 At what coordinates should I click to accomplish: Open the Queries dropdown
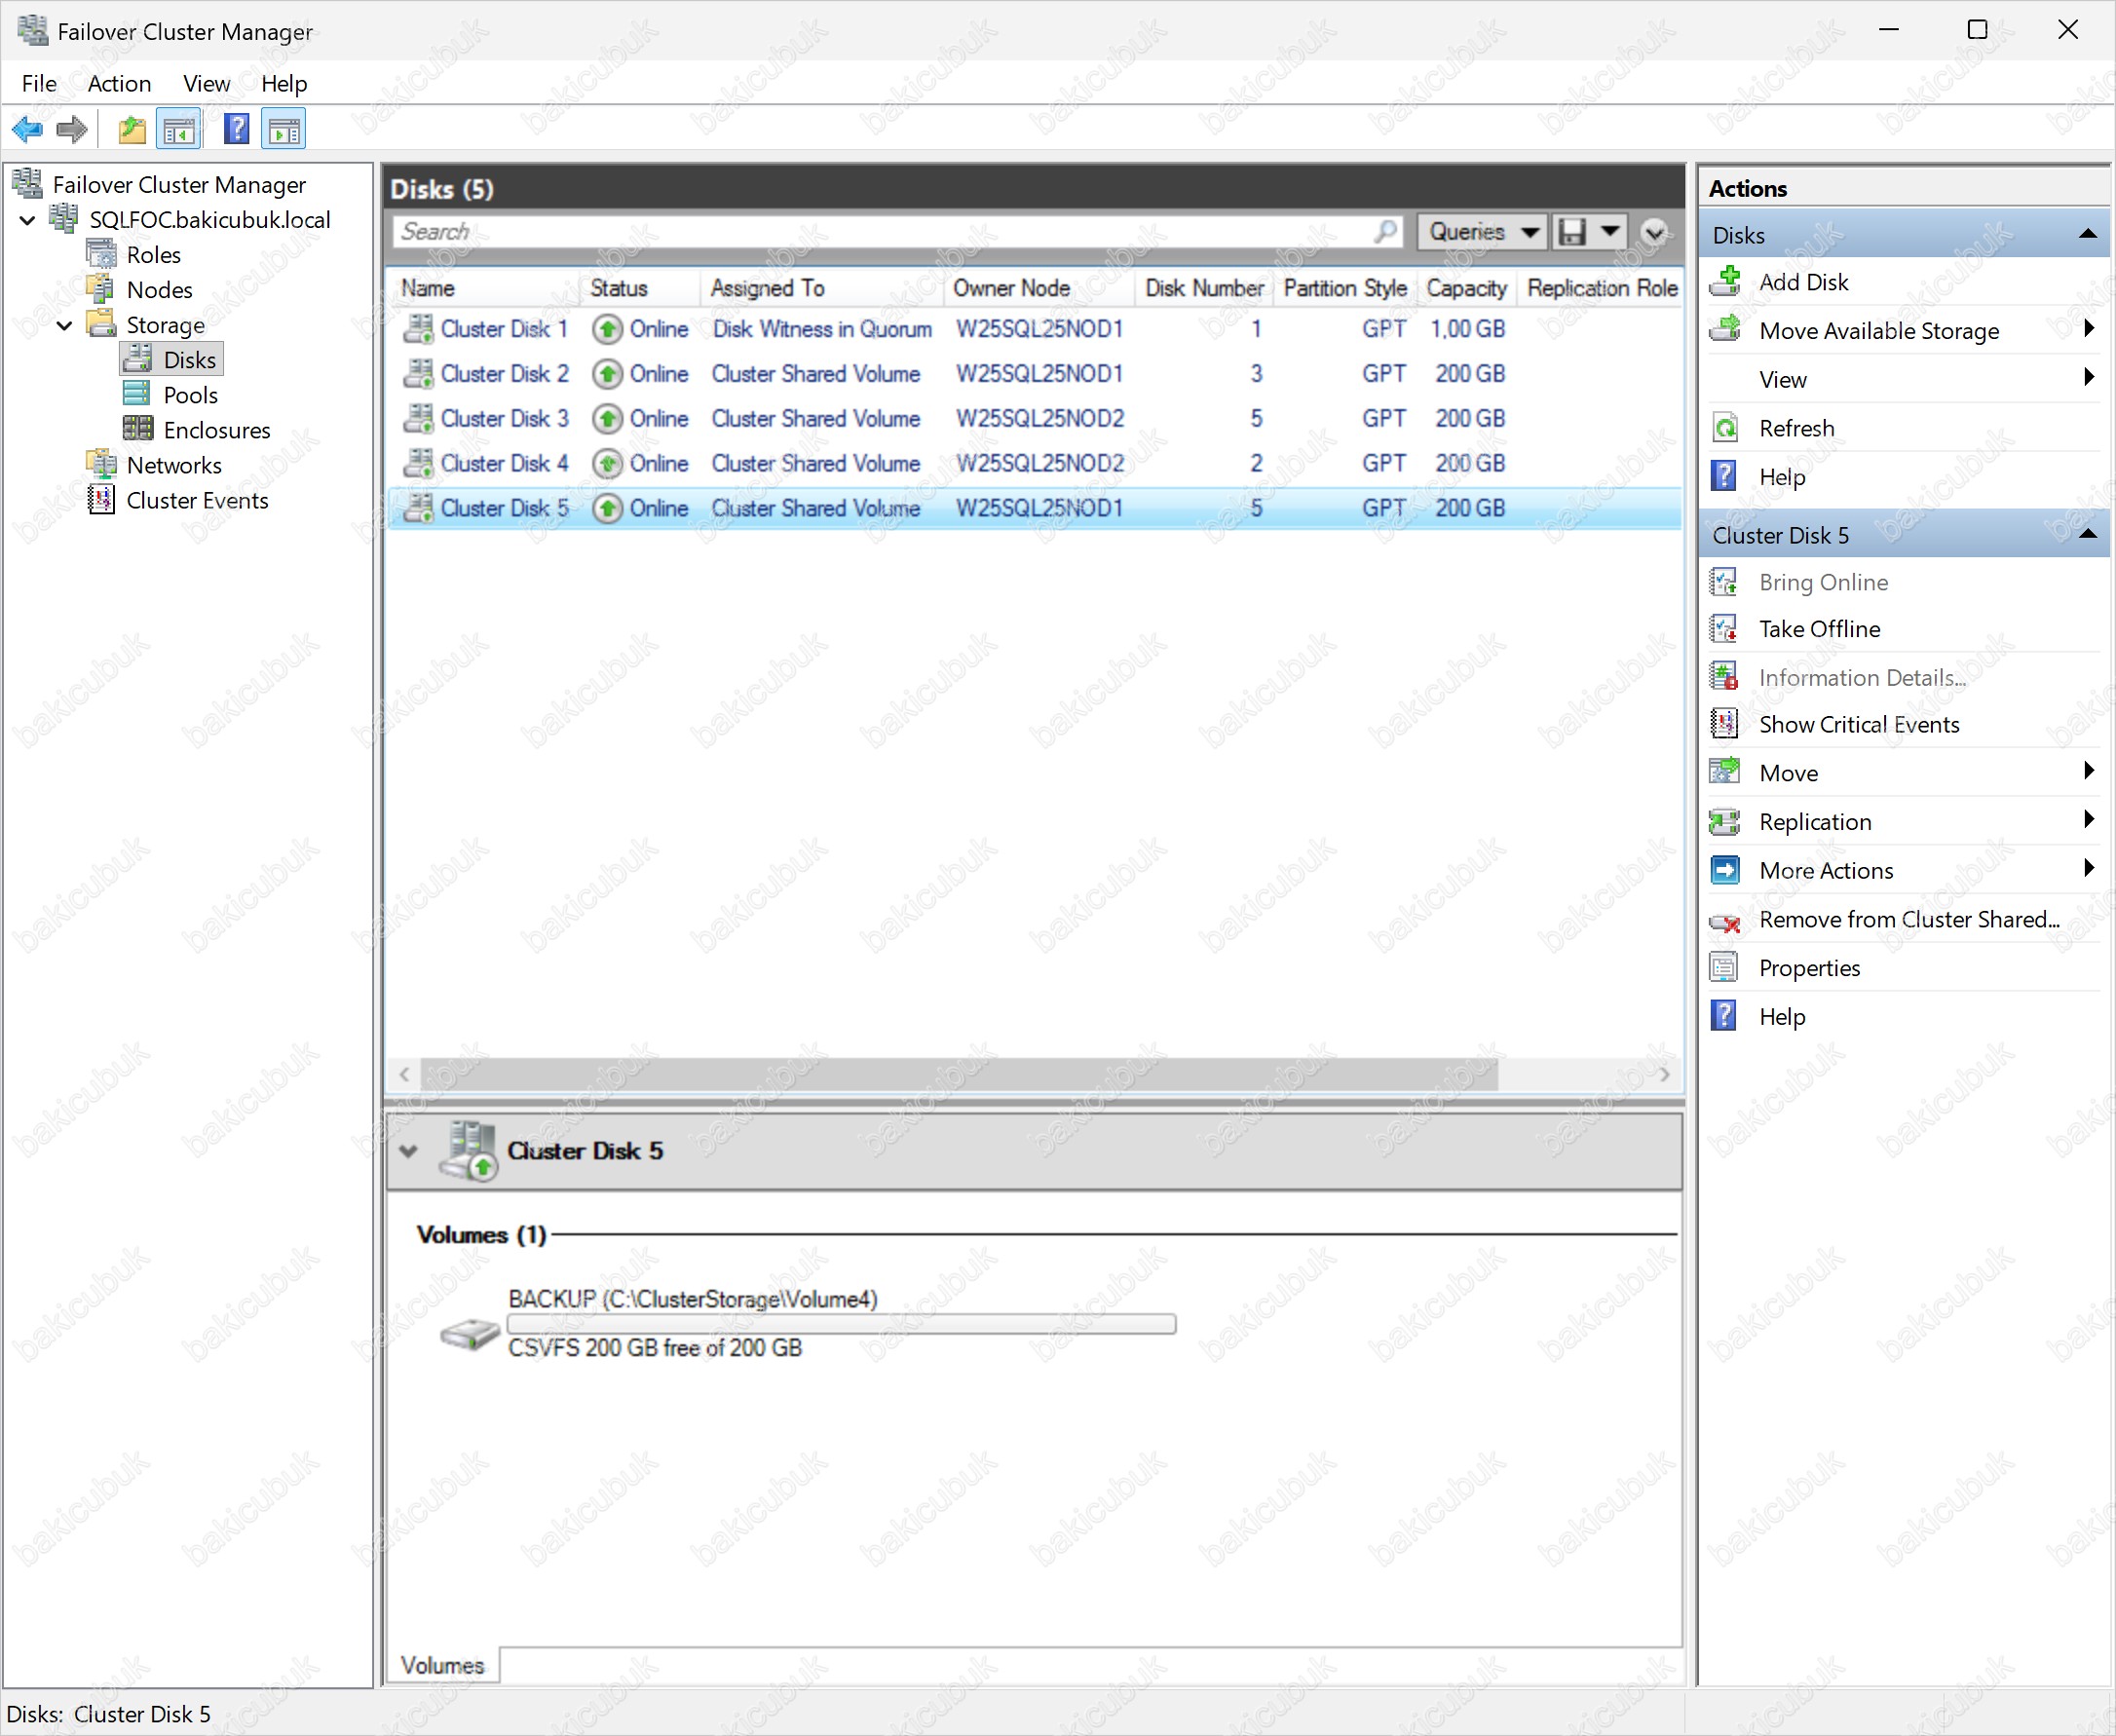(1482, 232)
